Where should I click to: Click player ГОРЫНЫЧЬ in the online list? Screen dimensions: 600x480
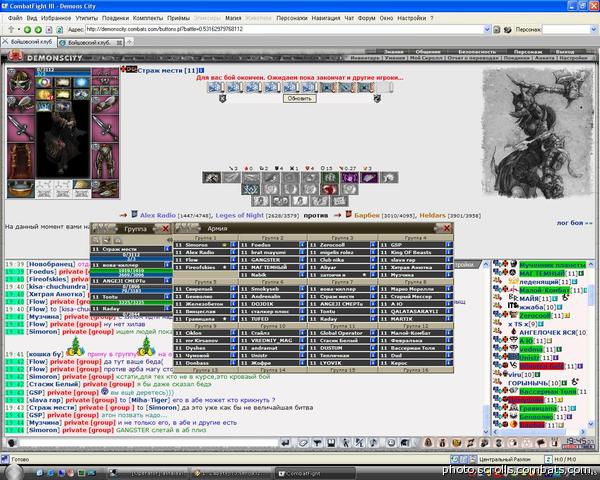(x=528, y=383)
